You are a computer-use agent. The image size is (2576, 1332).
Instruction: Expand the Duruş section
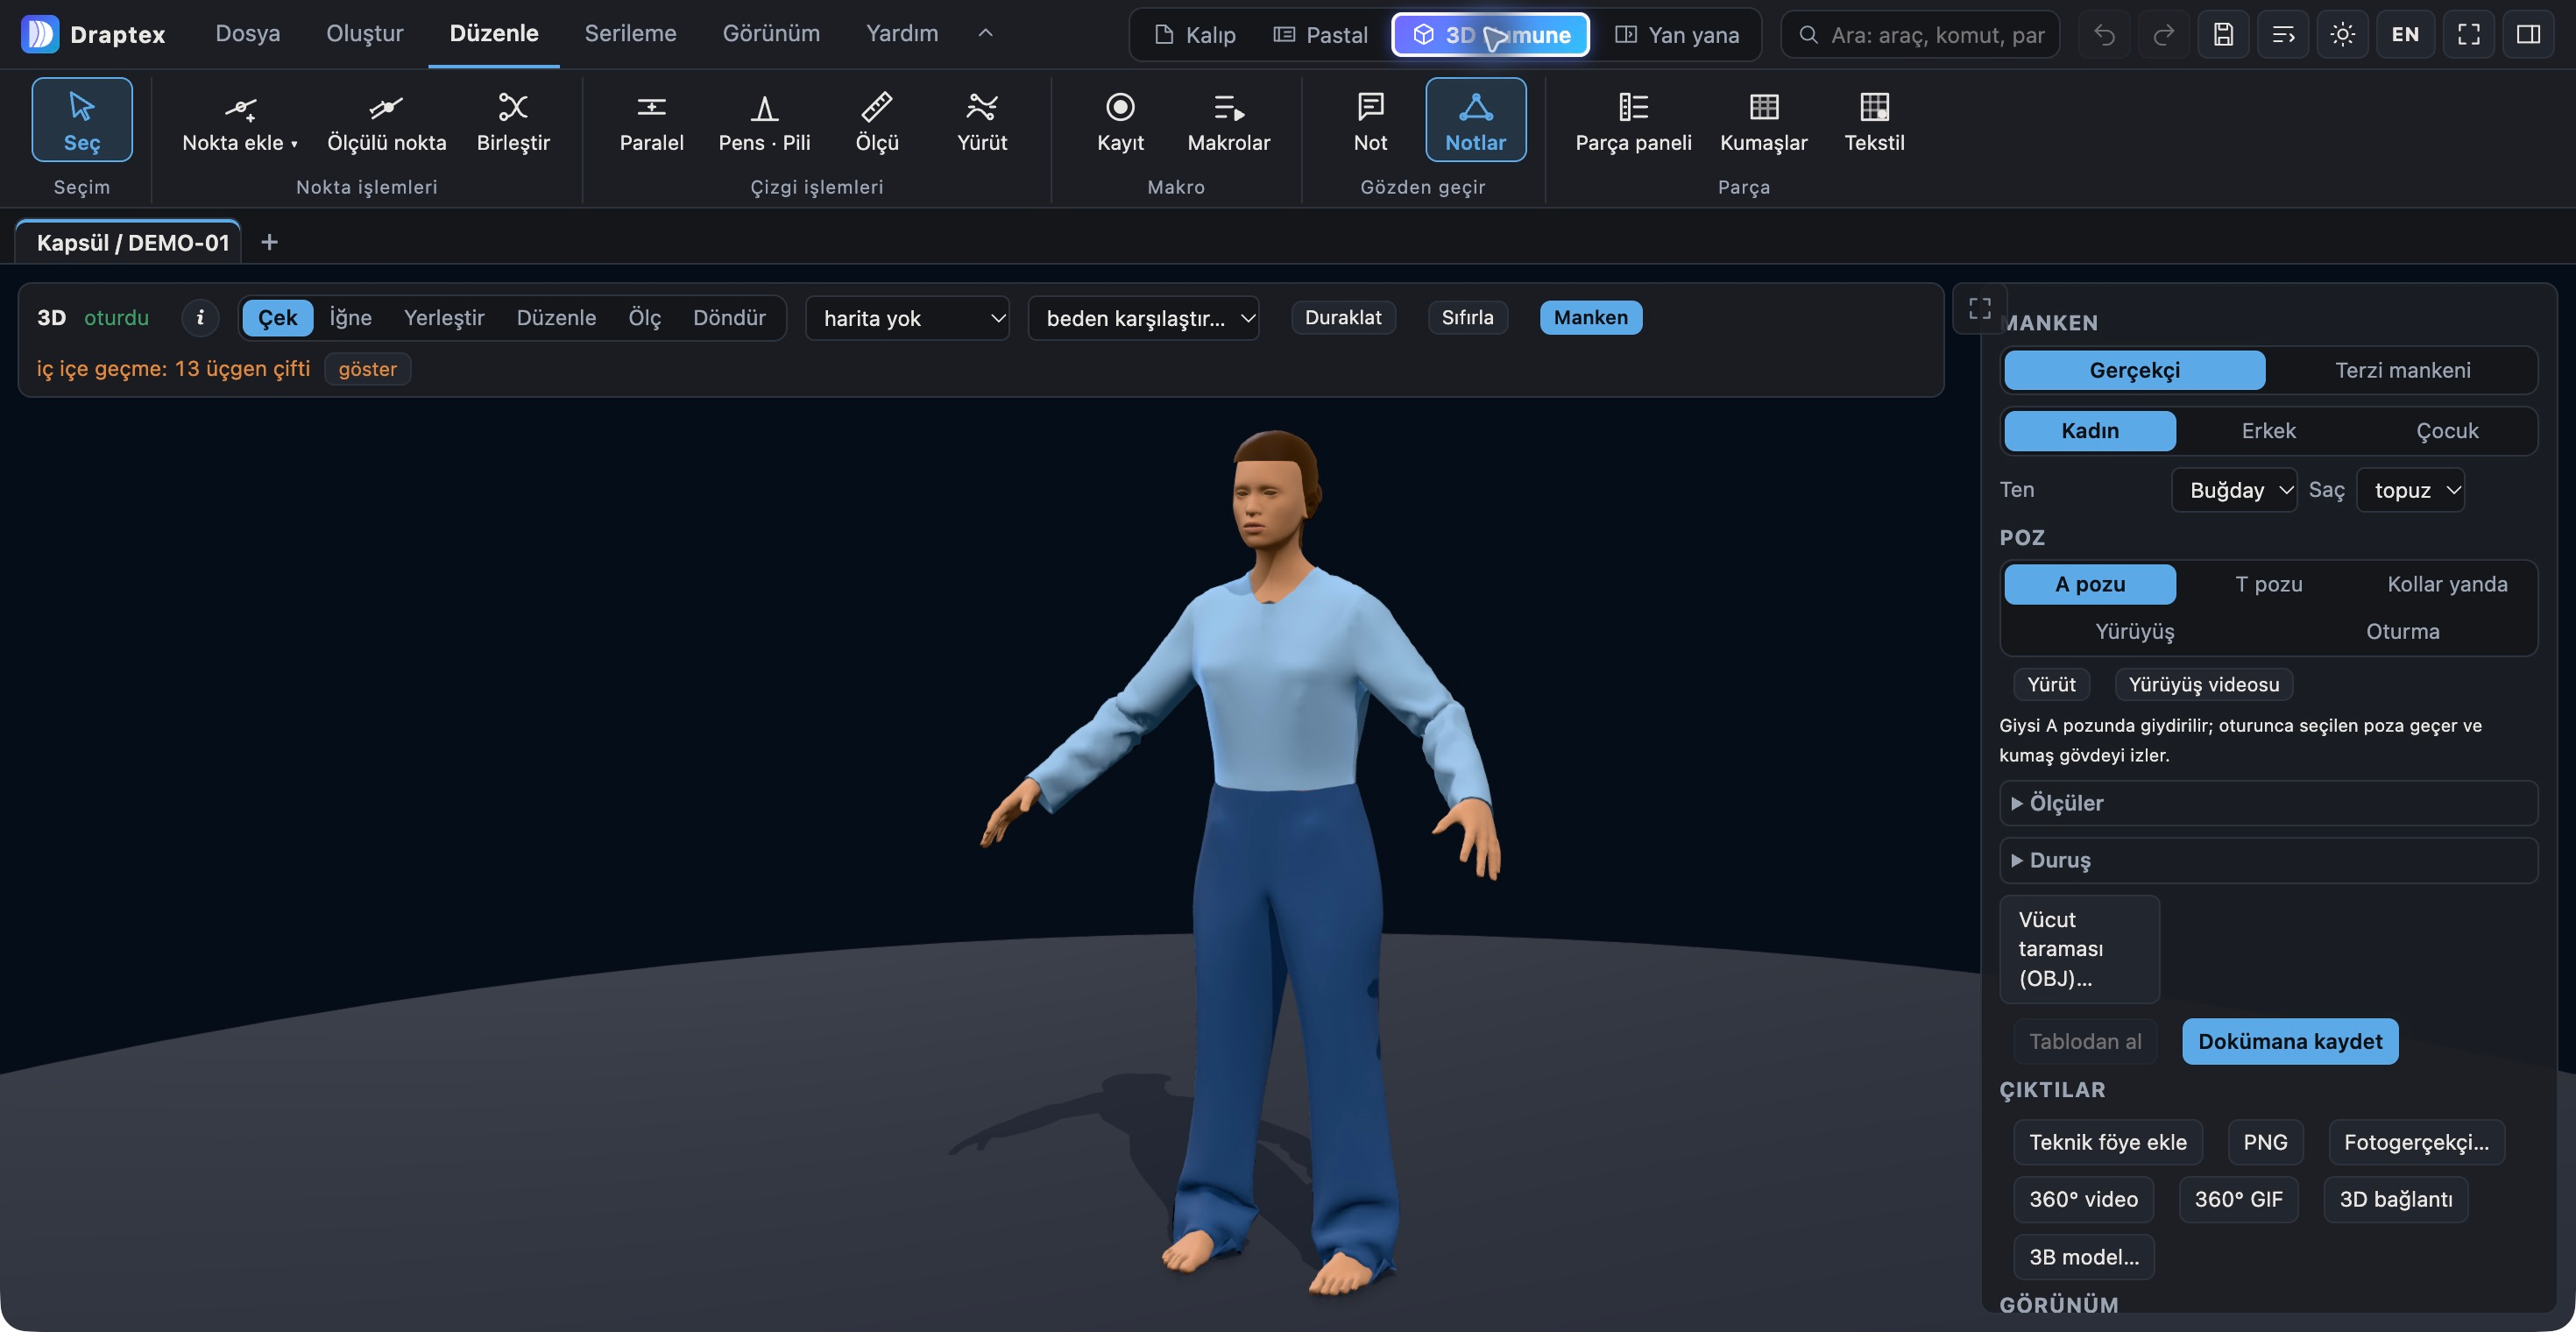point(2268,860)
